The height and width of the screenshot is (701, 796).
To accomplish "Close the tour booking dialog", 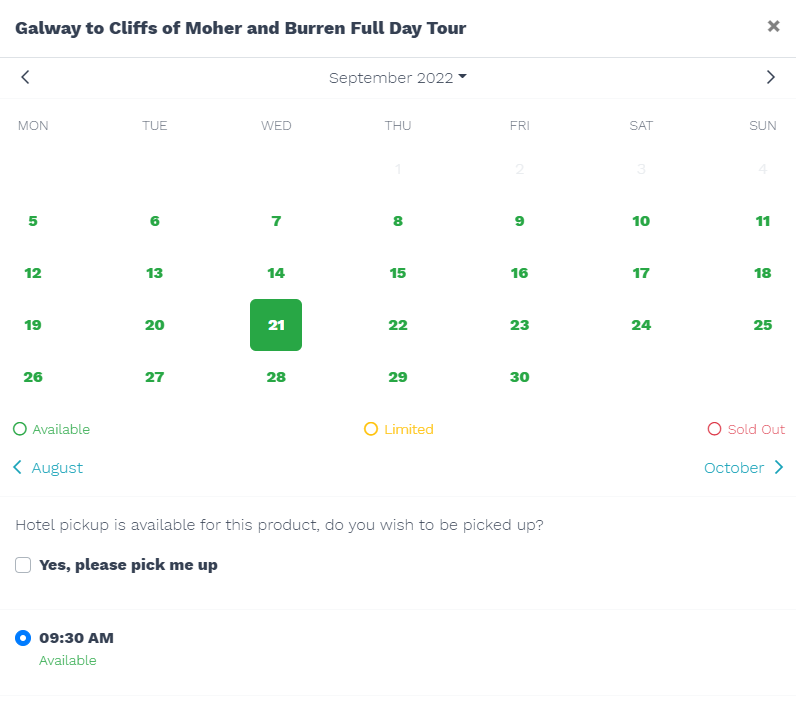I will tap(773, 26).
